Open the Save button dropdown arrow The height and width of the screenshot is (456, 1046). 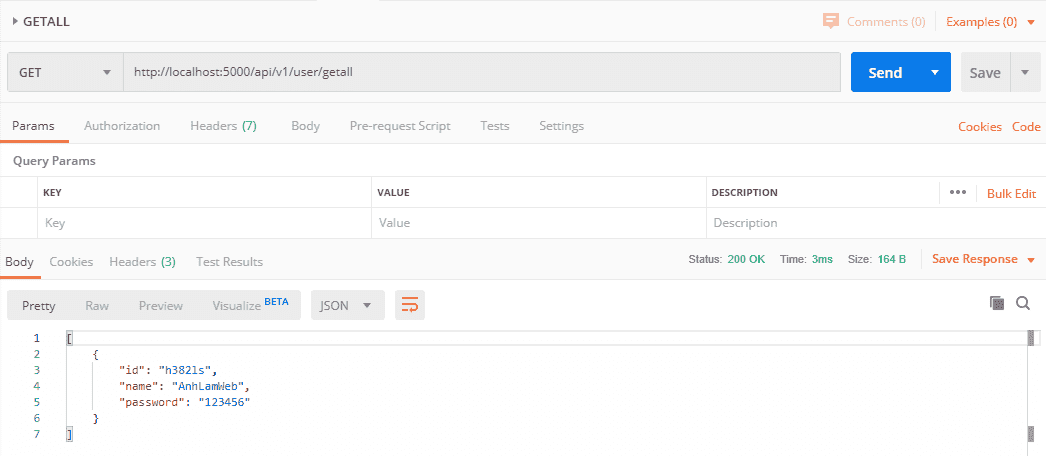1025,73
